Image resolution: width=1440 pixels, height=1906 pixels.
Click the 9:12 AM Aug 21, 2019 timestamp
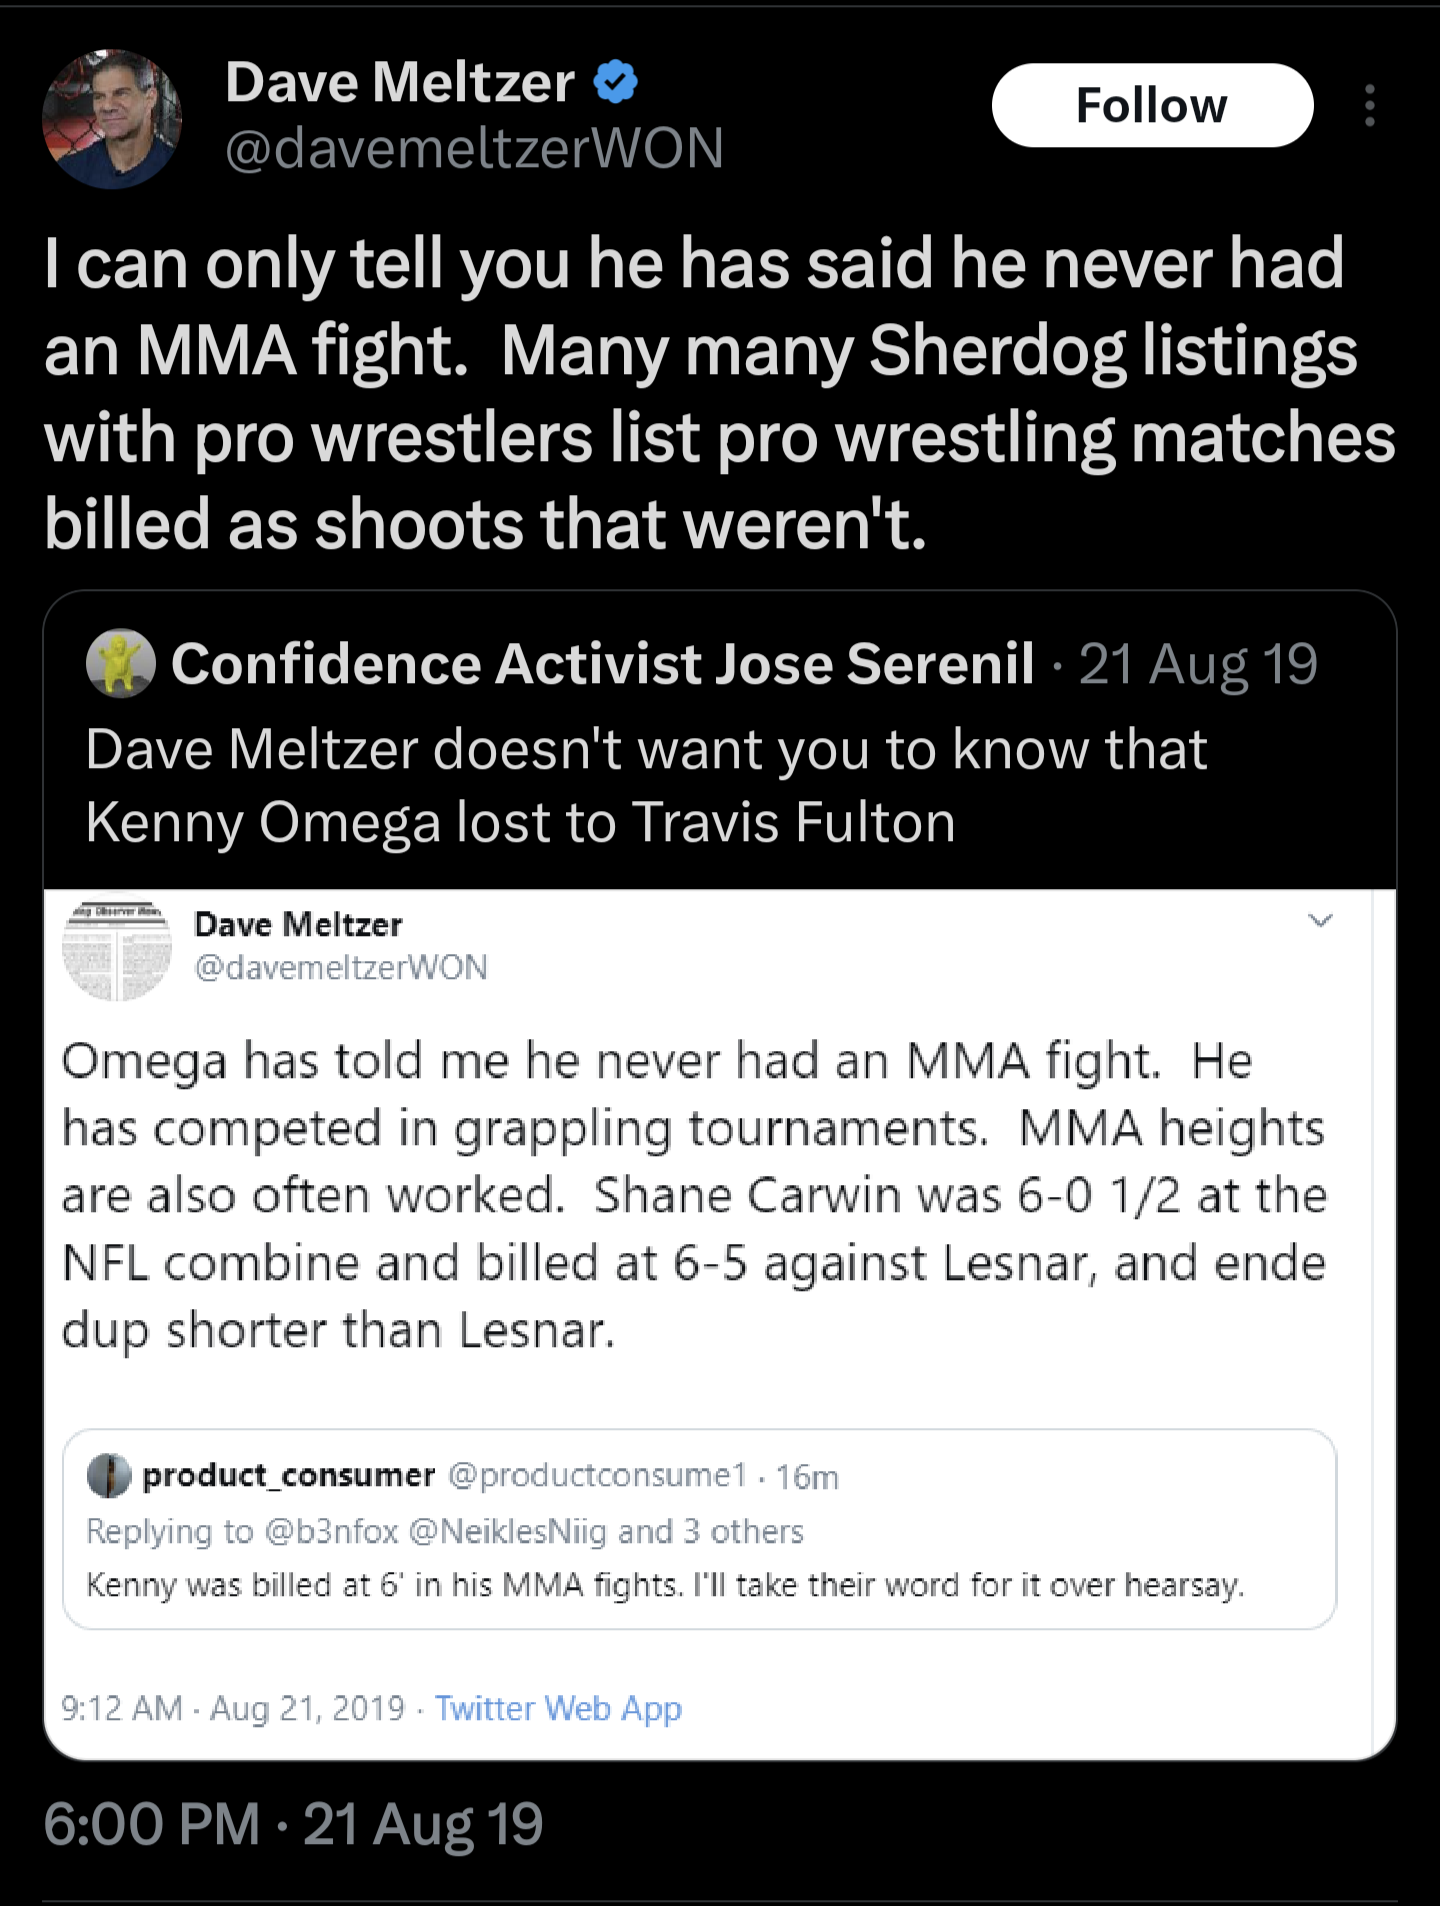233,1708
